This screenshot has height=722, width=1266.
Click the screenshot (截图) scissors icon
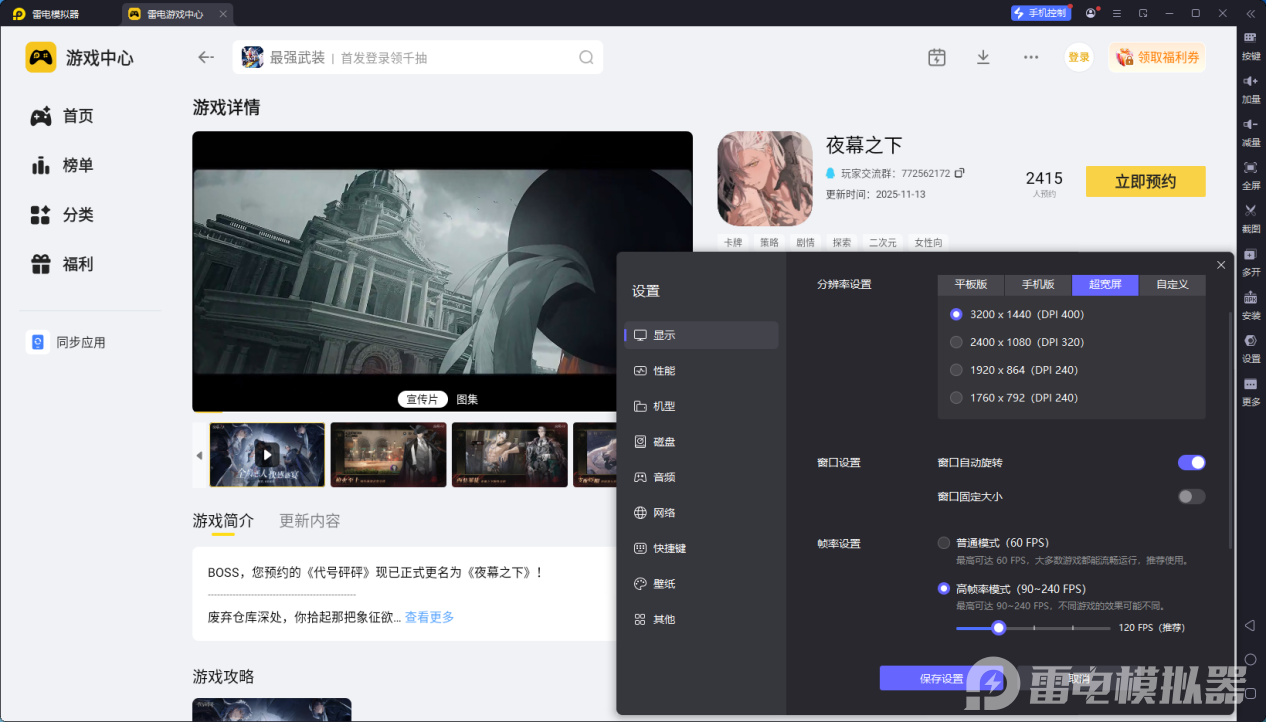pyautogui.click(x=1250, y=211)
